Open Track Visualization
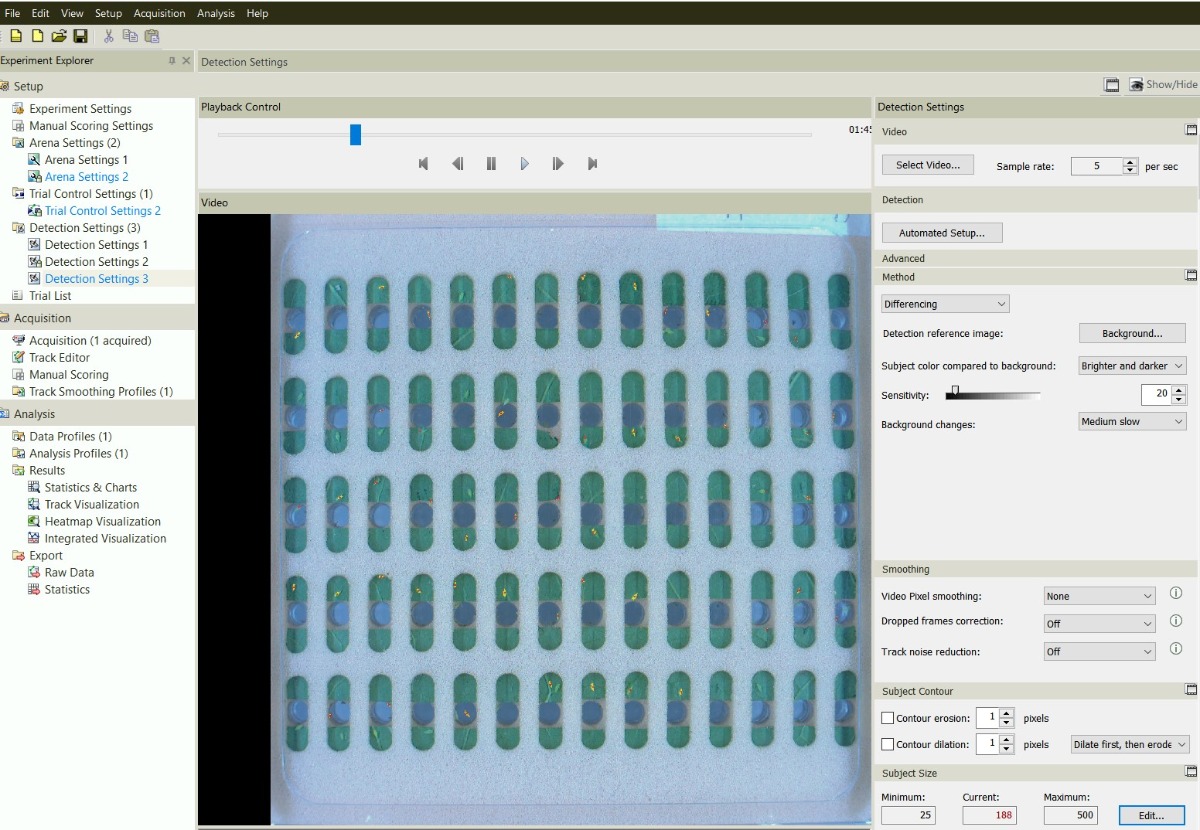1200x830 pixels. click(x=92, y=505)
